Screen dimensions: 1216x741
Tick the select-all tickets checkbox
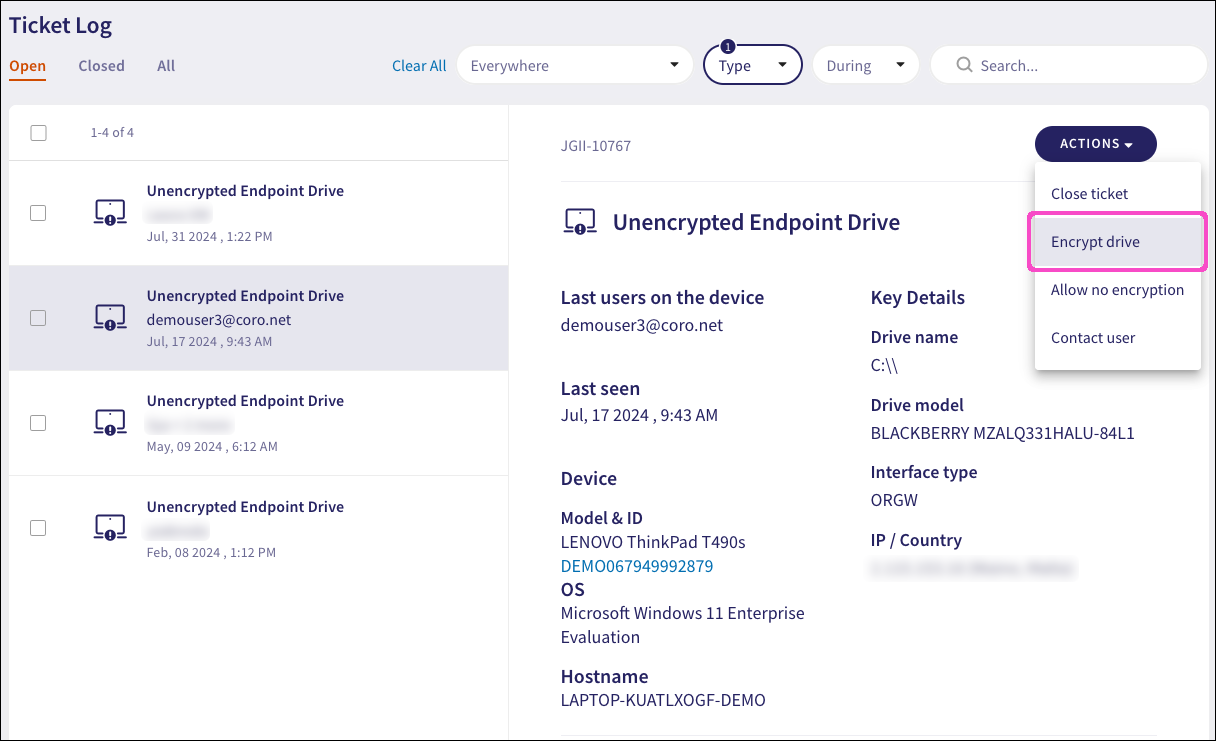(38, 133)
